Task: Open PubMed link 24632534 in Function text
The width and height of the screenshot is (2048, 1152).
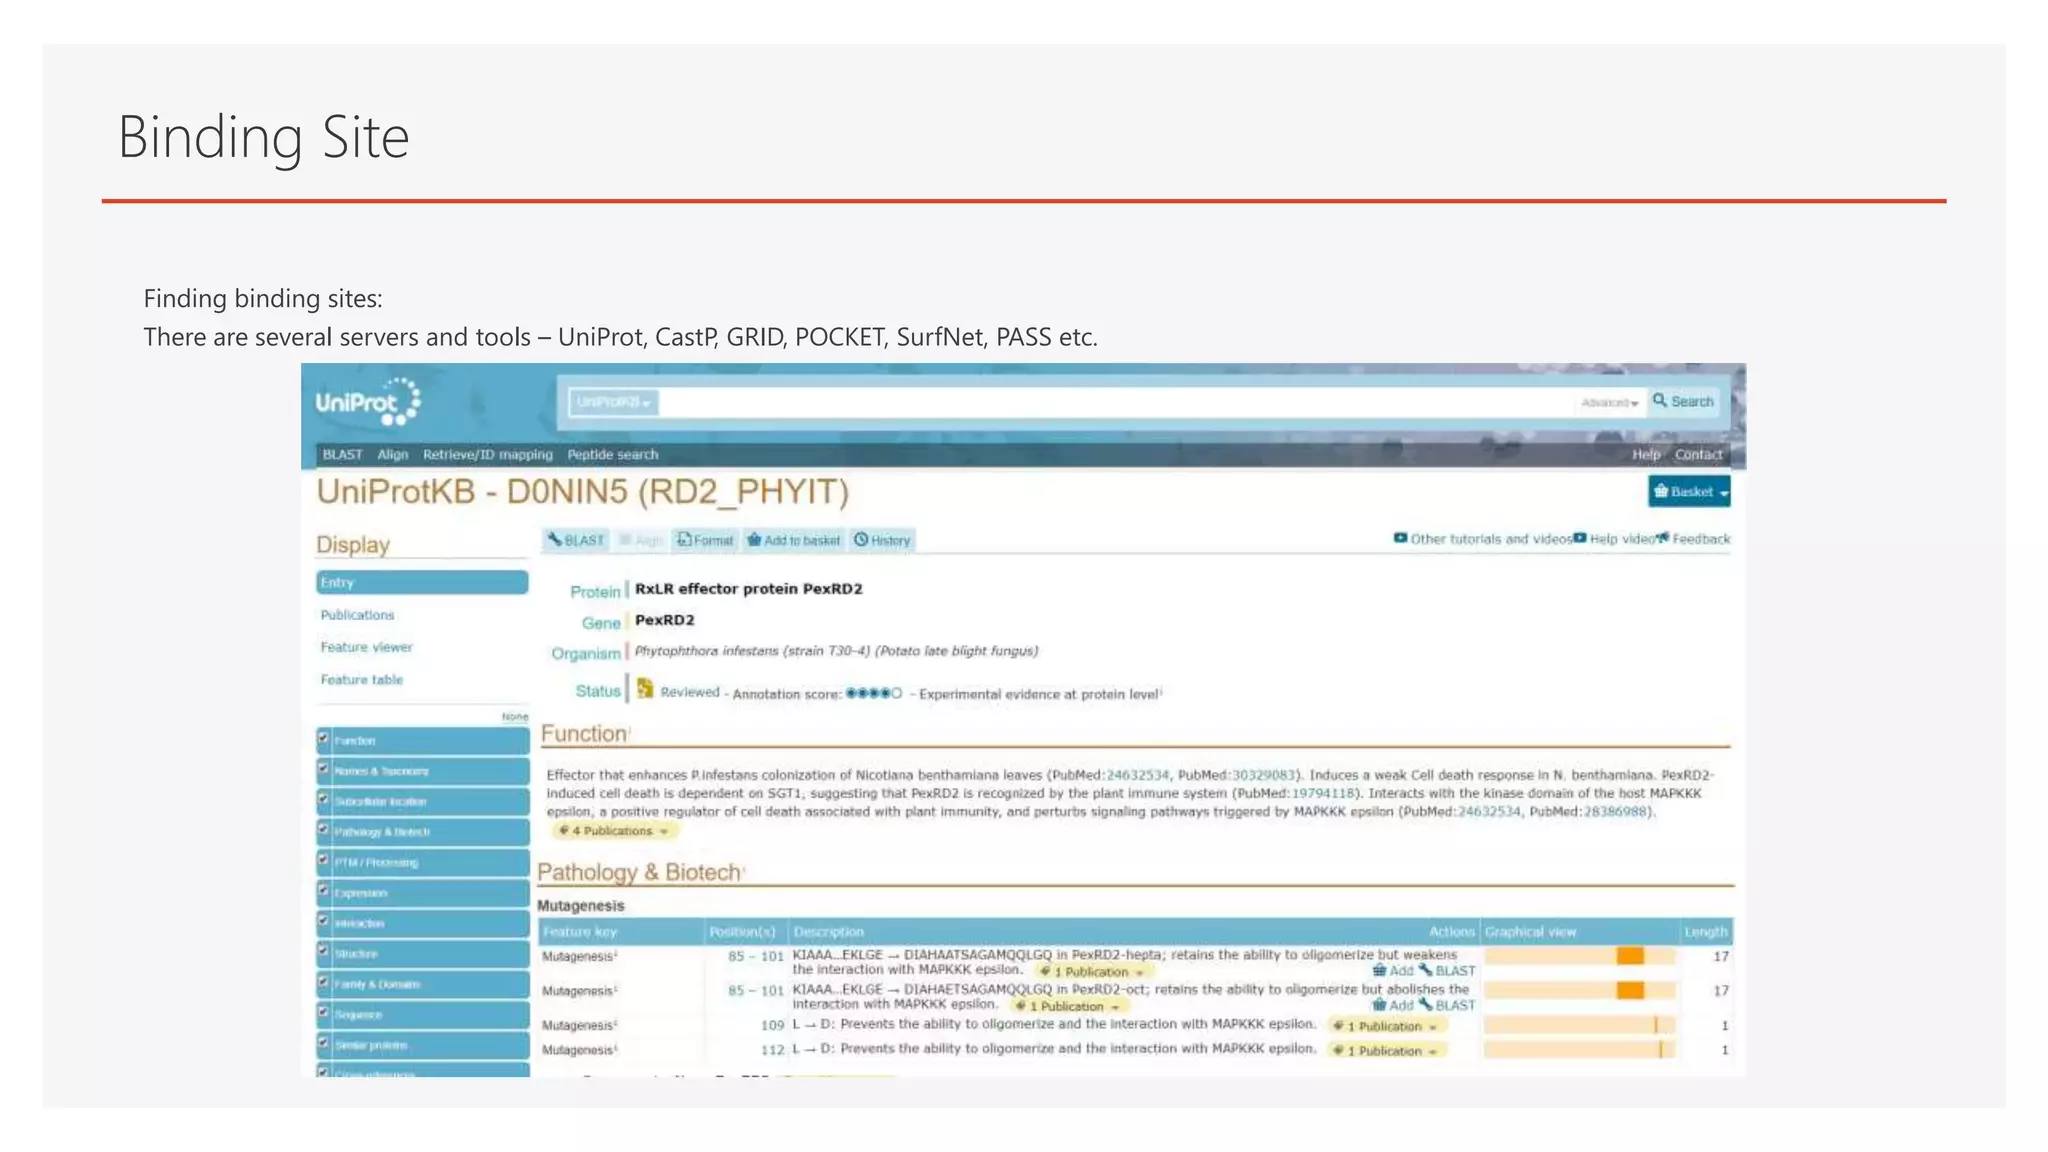Action: pos(1137,775)
